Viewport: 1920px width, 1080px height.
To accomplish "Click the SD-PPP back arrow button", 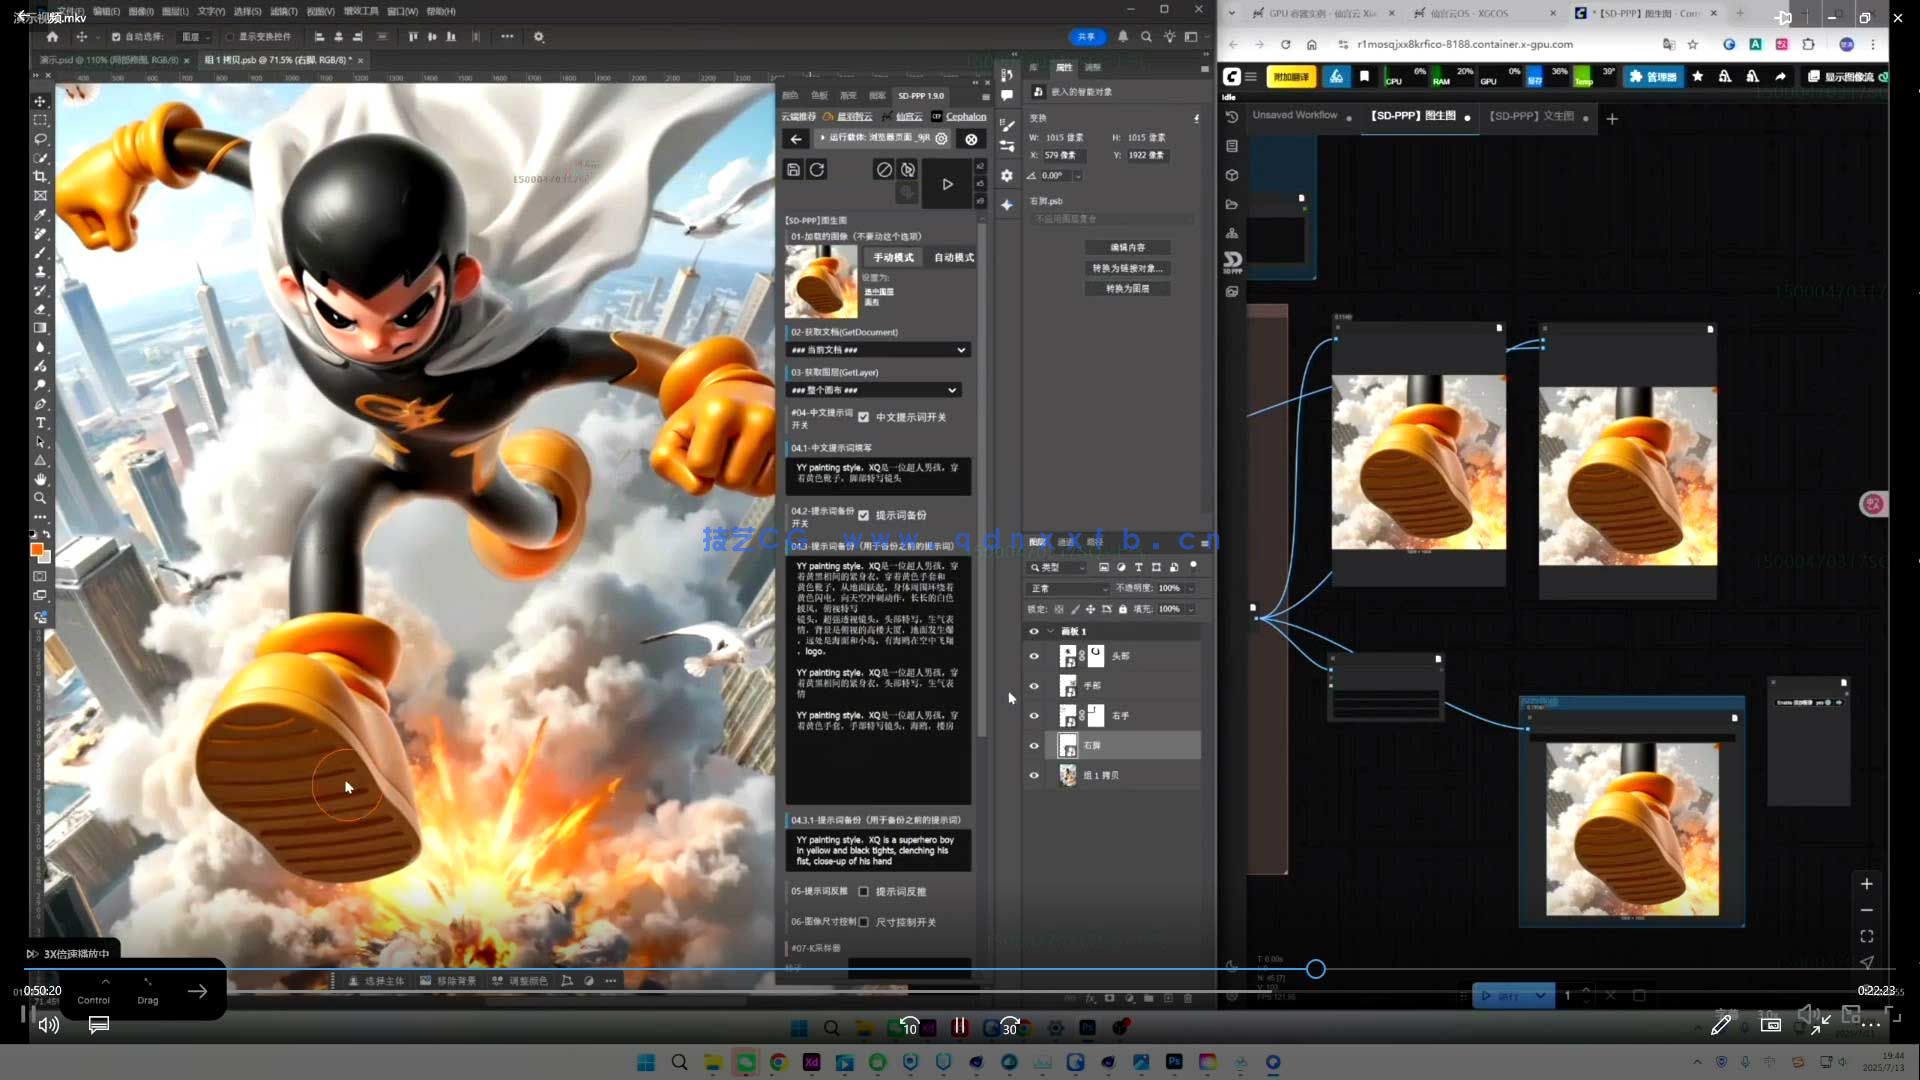I will tap(796, 139).
